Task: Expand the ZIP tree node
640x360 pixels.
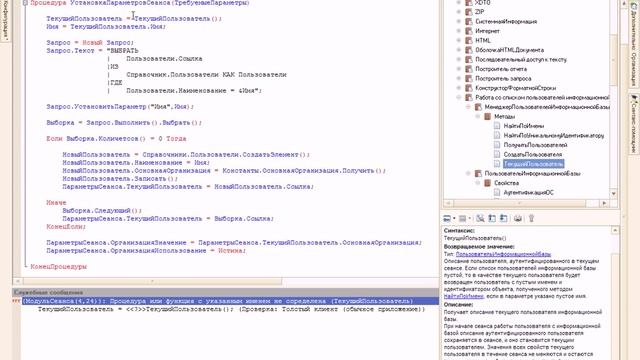Action: point(458,12)
